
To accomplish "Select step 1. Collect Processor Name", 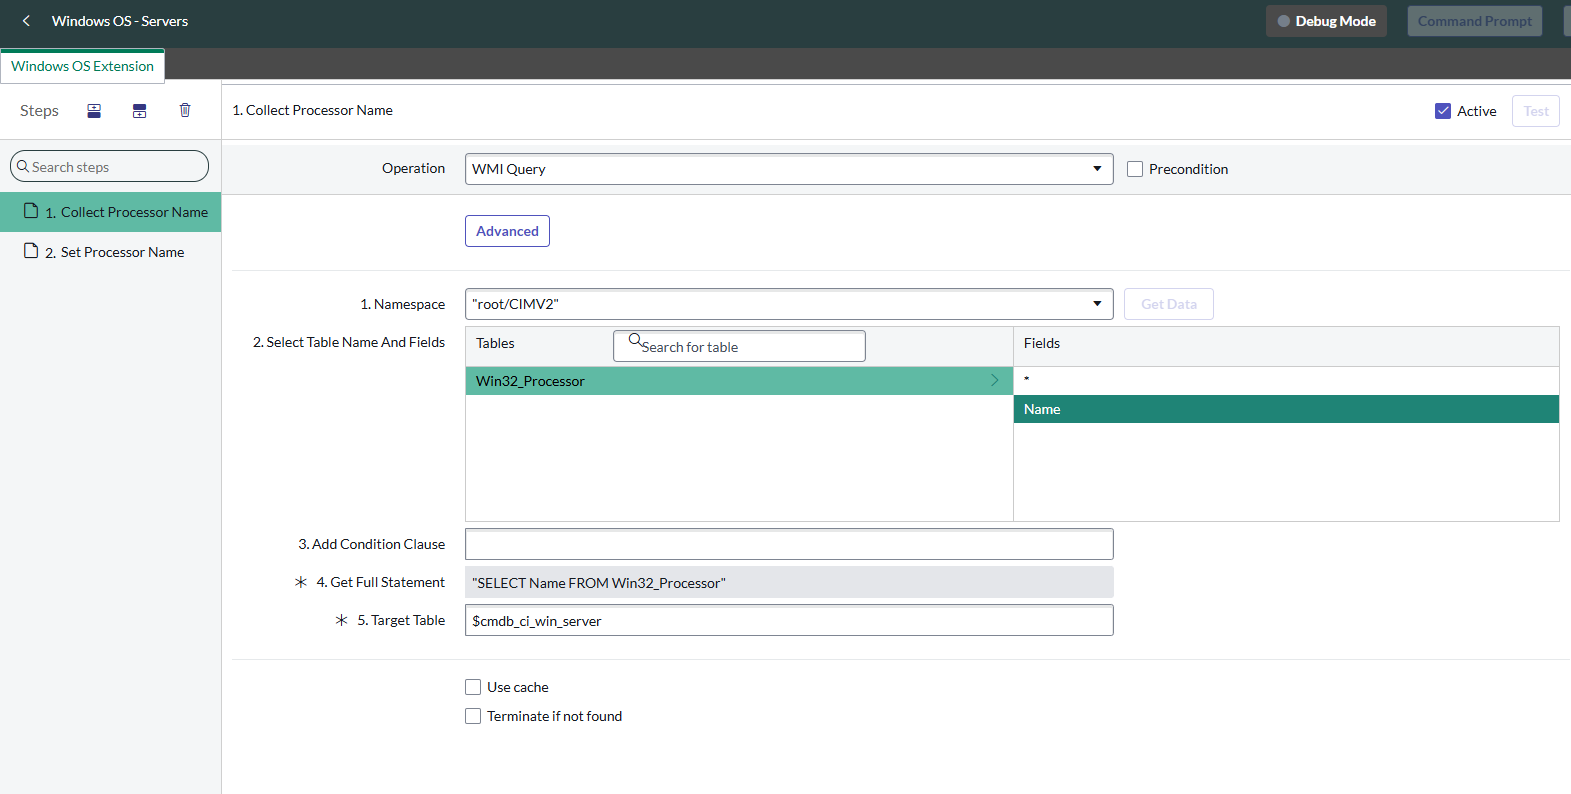I will point(110,212).
